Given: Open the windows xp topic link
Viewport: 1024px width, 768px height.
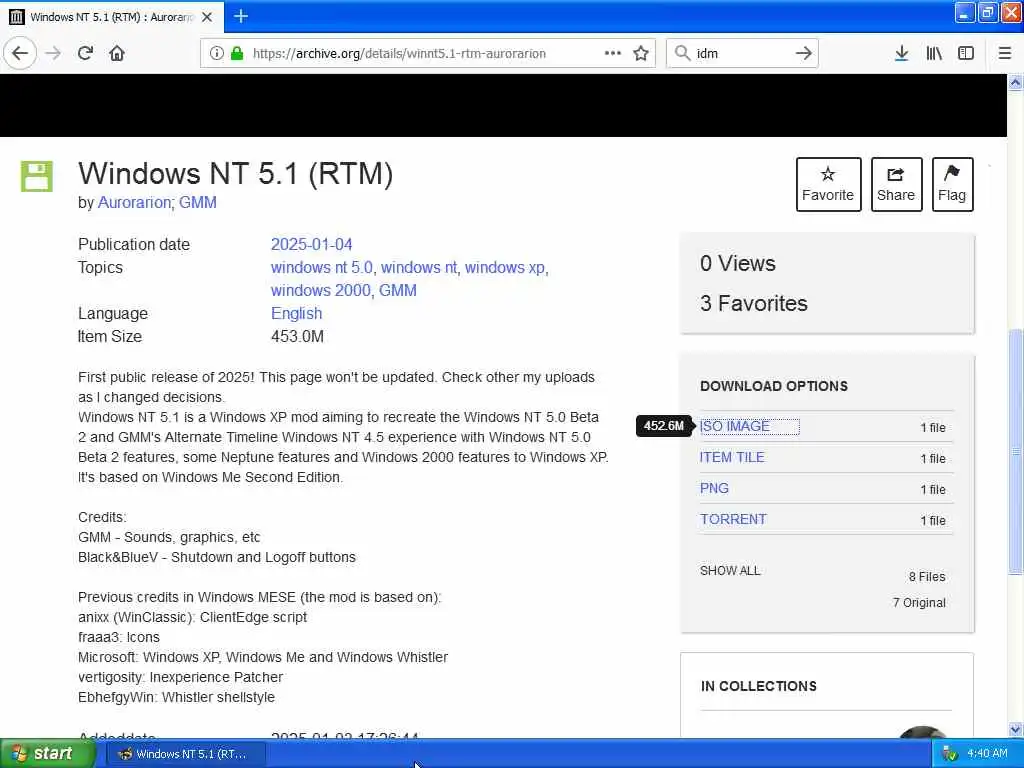Looking at the screenshot, I should 504,267.
